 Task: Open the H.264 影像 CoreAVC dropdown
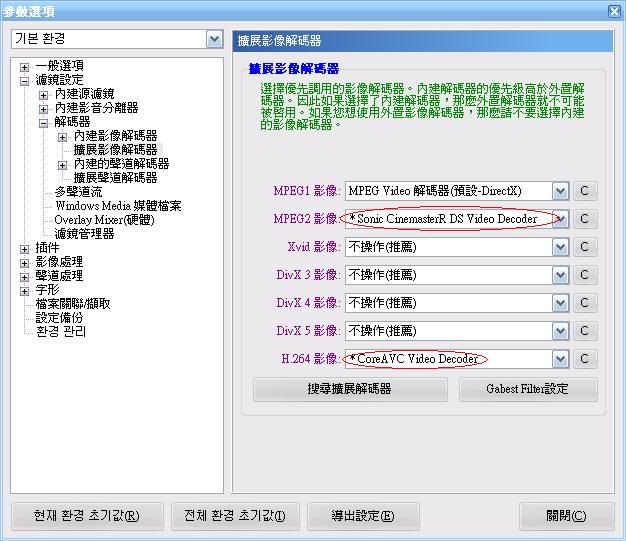pyautogui.click(x=560, y=359)
